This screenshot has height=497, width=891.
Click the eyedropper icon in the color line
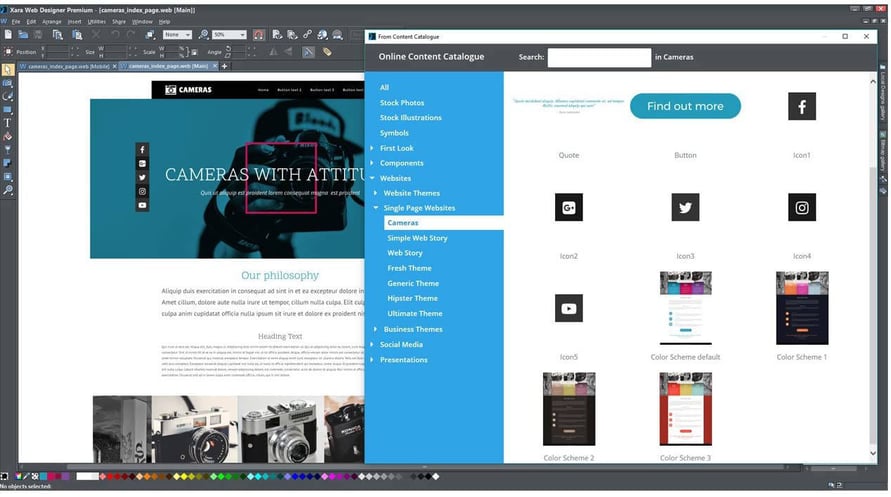[x=26, y=477]
